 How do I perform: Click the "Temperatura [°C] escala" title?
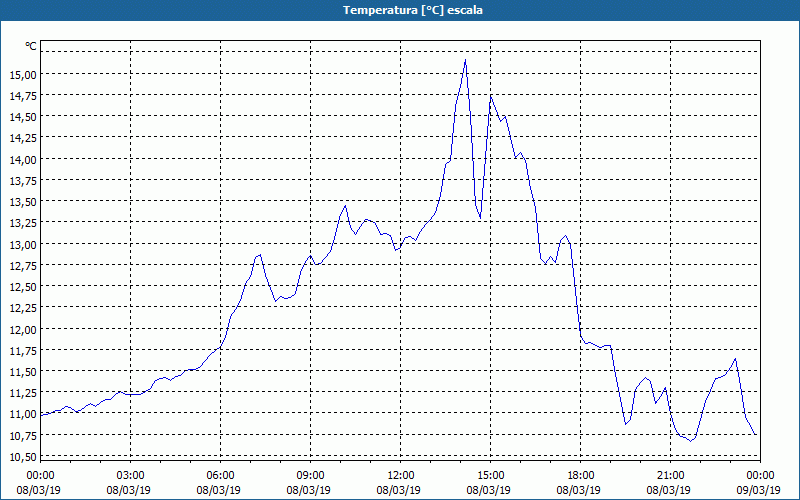click(412, 10)
